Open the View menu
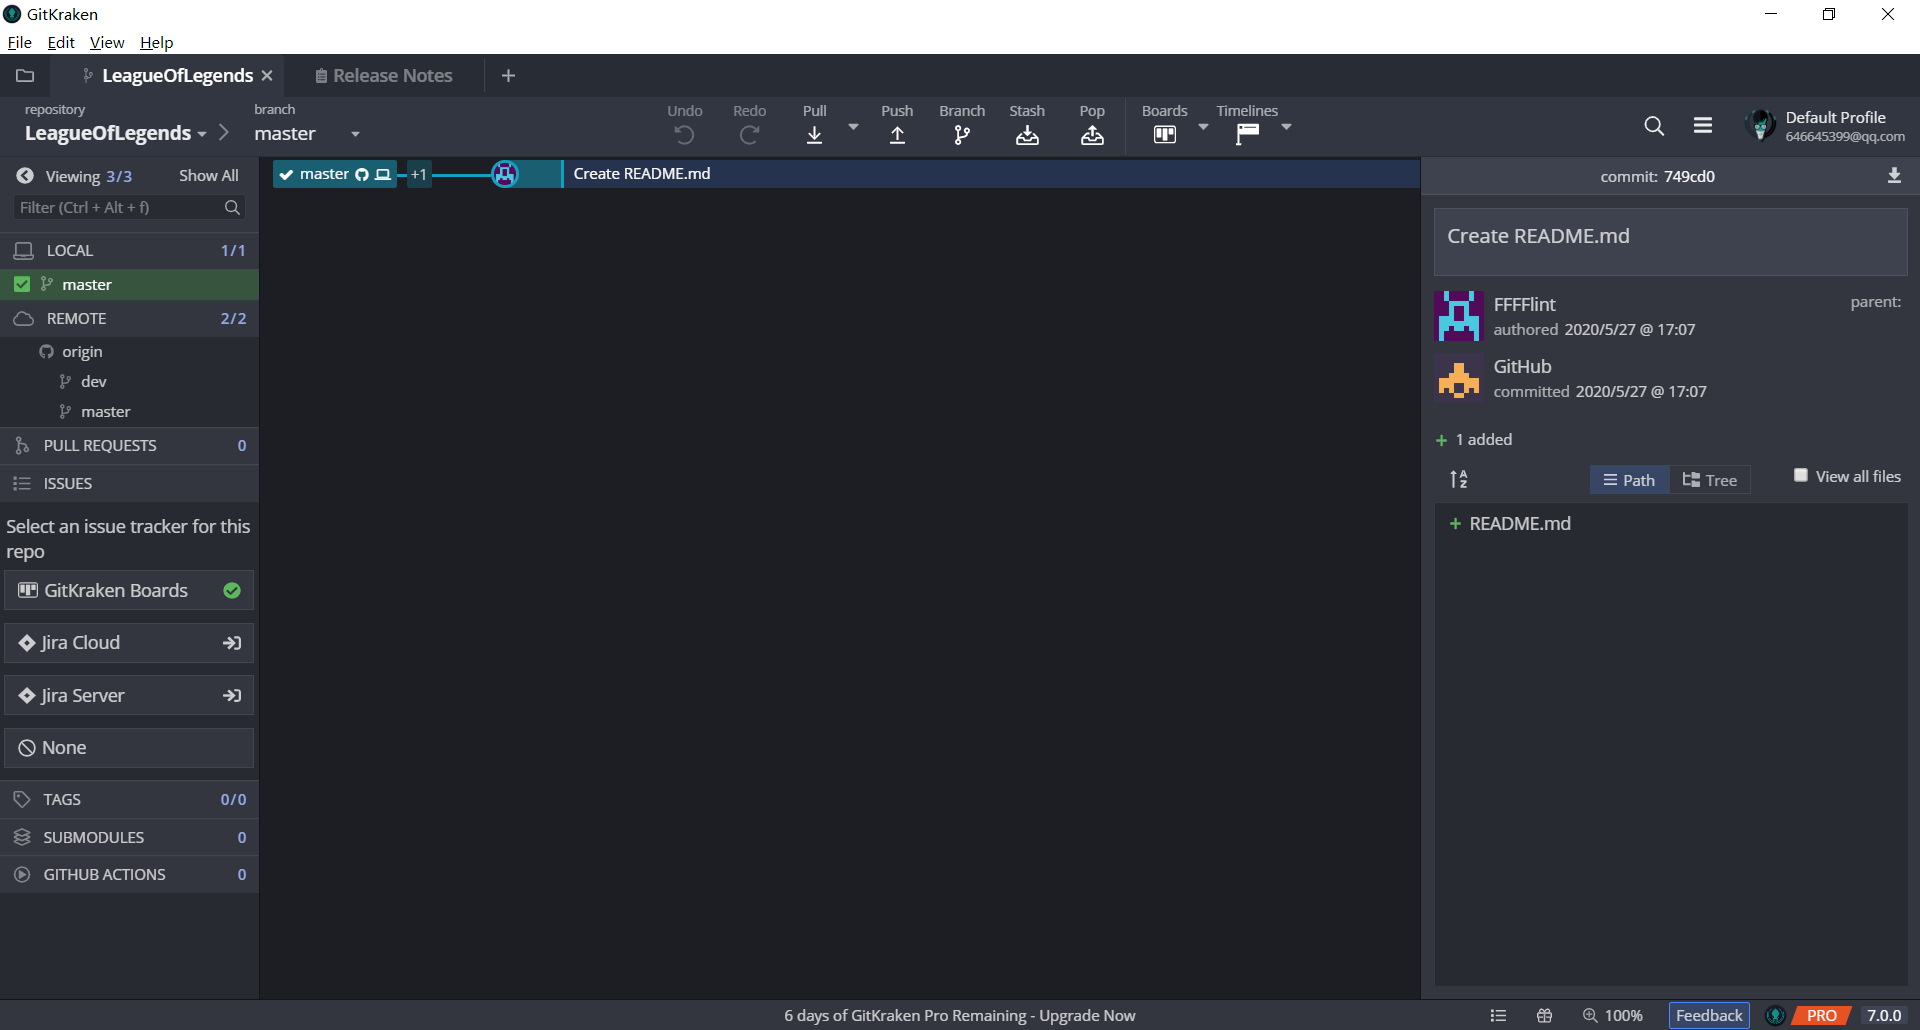This screenshot has width=1920, height=1030. coord(107,42)
